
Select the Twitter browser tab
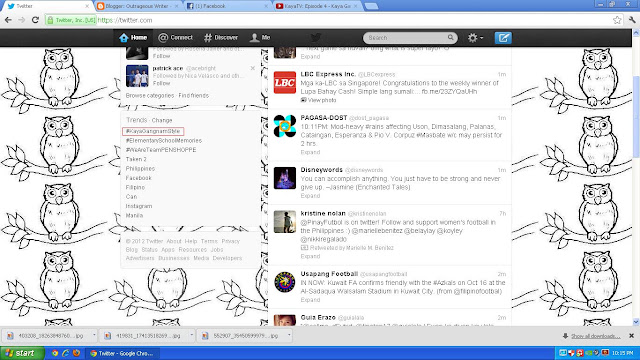tap(47, 6)
